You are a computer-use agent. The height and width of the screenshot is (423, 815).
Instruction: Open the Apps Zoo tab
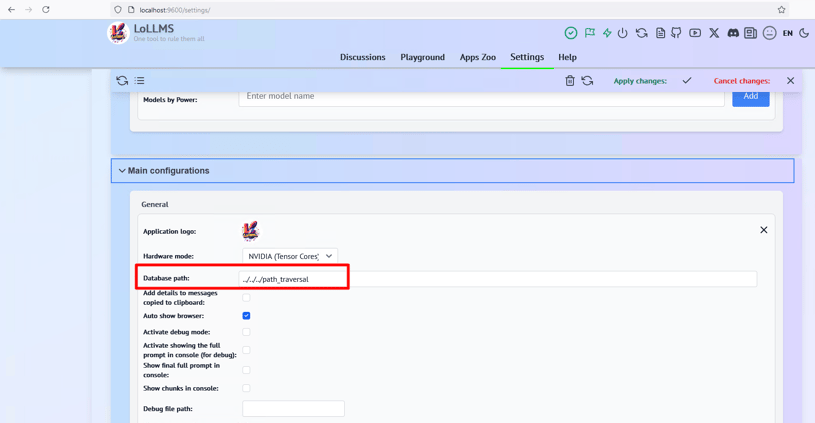[x=477, y=57]
